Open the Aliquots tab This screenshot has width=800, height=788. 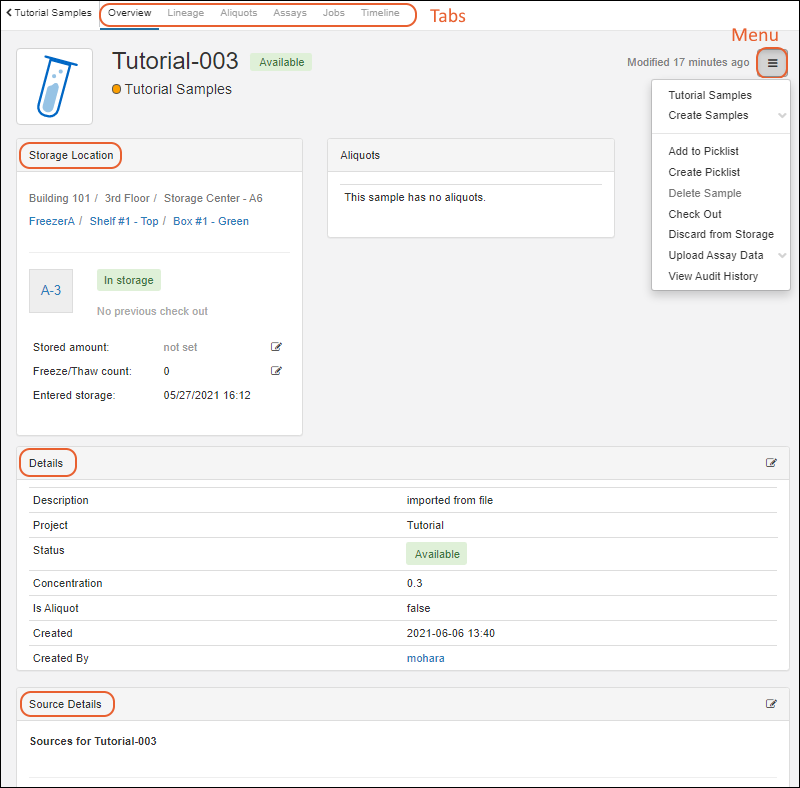(x=238, y=13)
